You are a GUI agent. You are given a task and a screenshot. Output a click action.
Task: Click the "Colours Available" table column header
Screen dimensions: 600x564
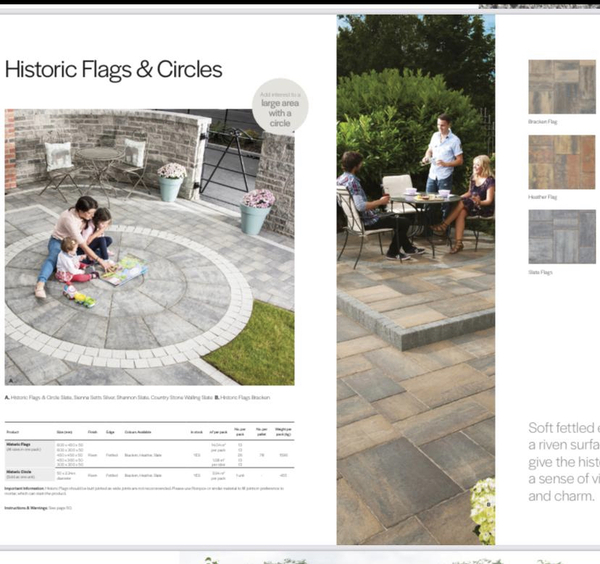coord(138,432)
